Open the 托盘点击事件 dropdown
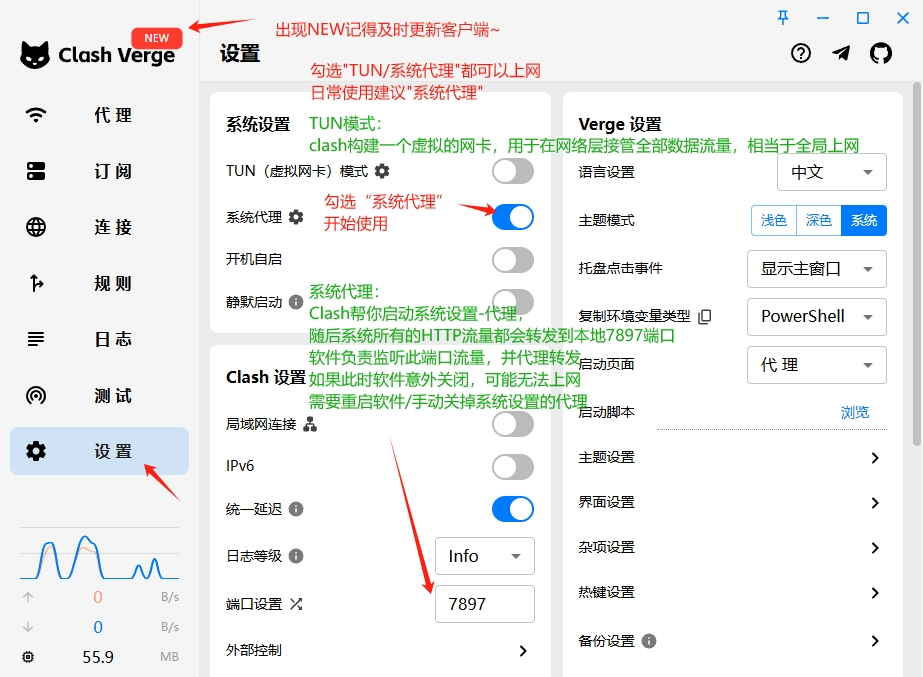Viewport: 923px width, 677px height. [817, 268]
